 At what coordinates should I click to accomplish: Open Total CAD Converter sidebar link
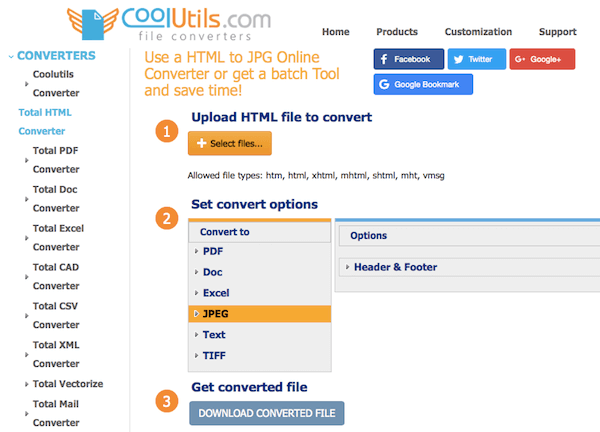(56, 277)
